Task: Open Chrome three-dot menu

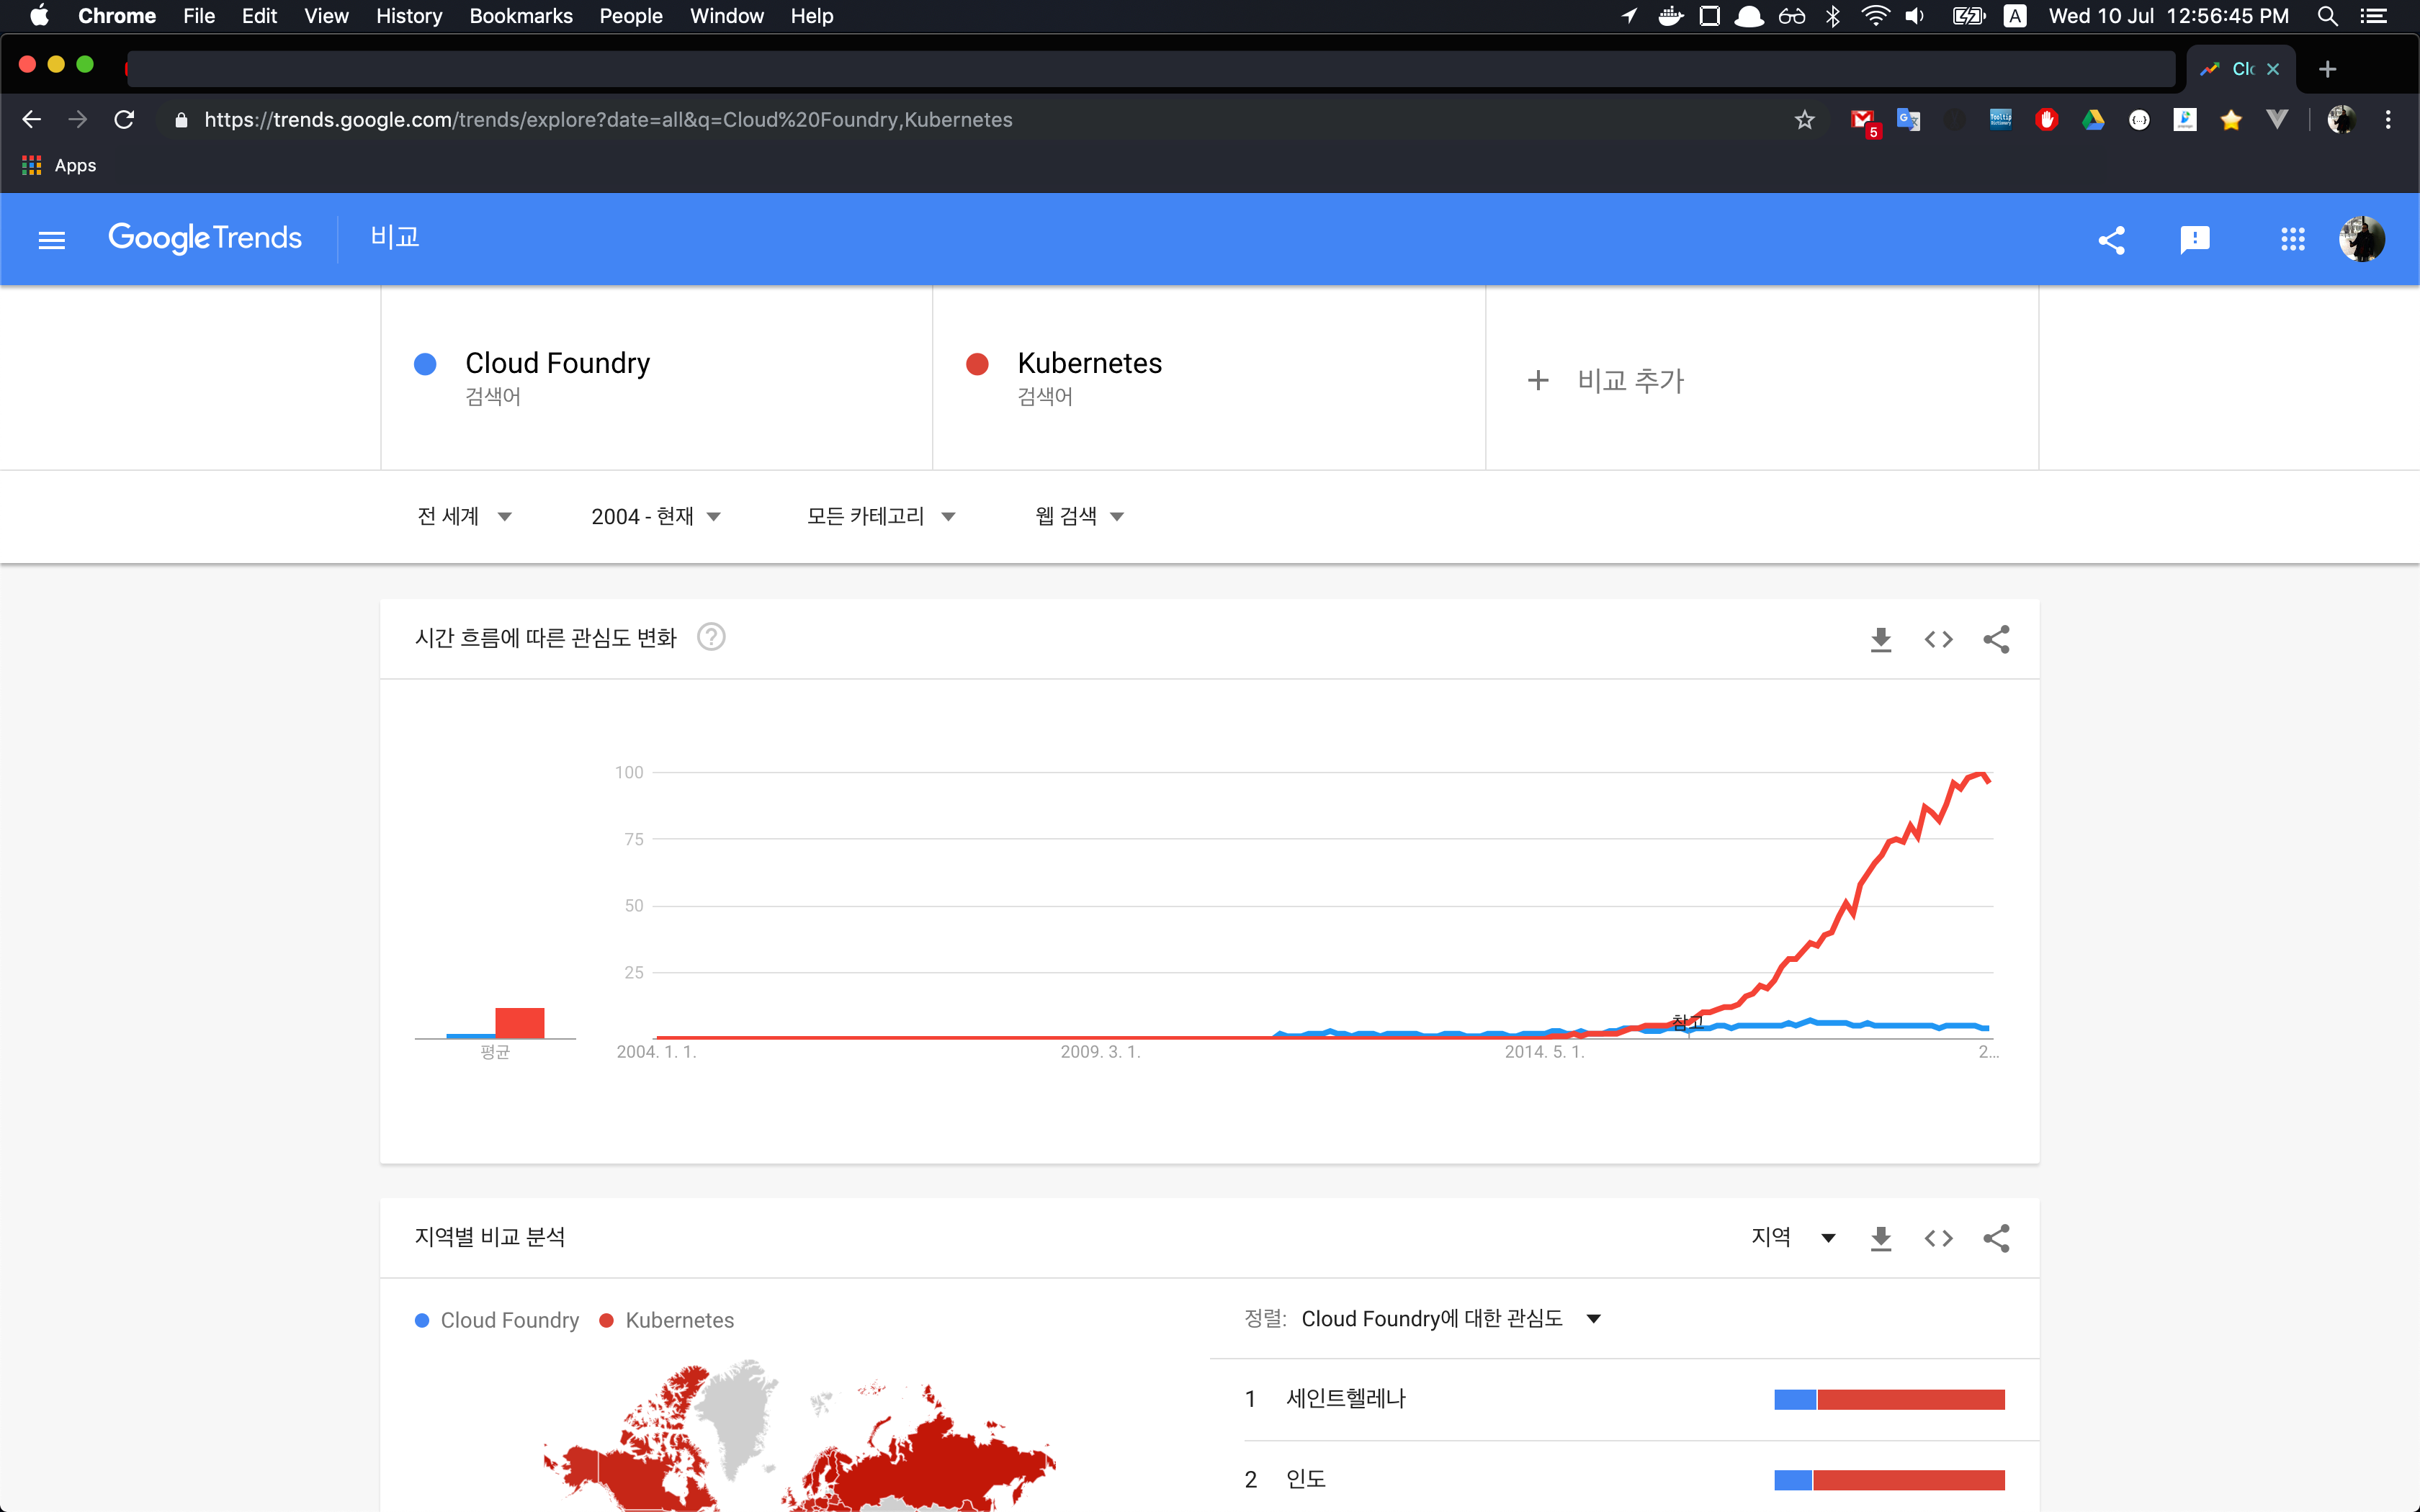Action: click(x=2388, y=120)
